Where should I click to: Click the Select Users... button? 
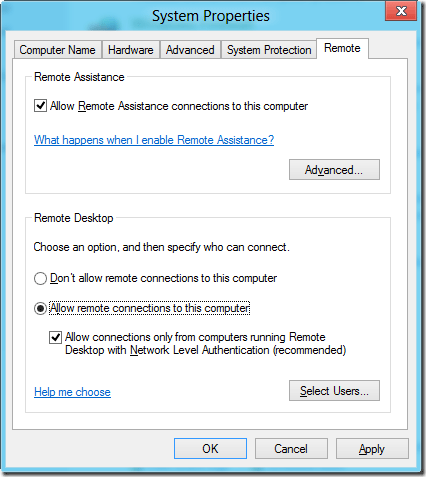point(334,390)
